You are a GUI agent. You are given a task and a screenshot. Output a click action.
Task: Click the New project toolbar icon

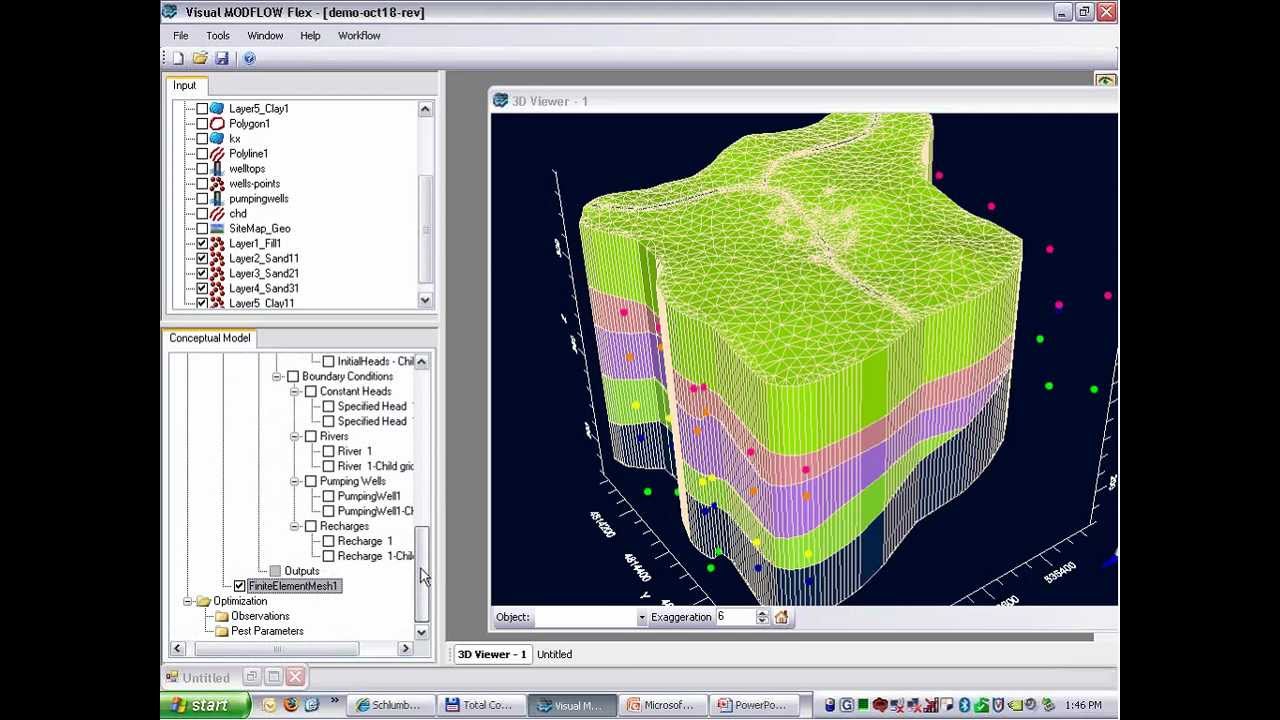pos(178,59)
